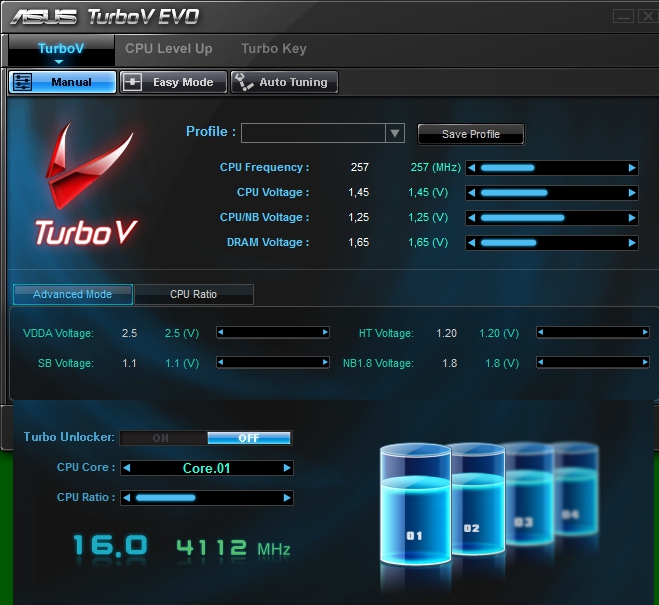The width and height of the screenshot is (659, 605).
Task: Select the Advanced Mode tab
Action: point(73,294)
